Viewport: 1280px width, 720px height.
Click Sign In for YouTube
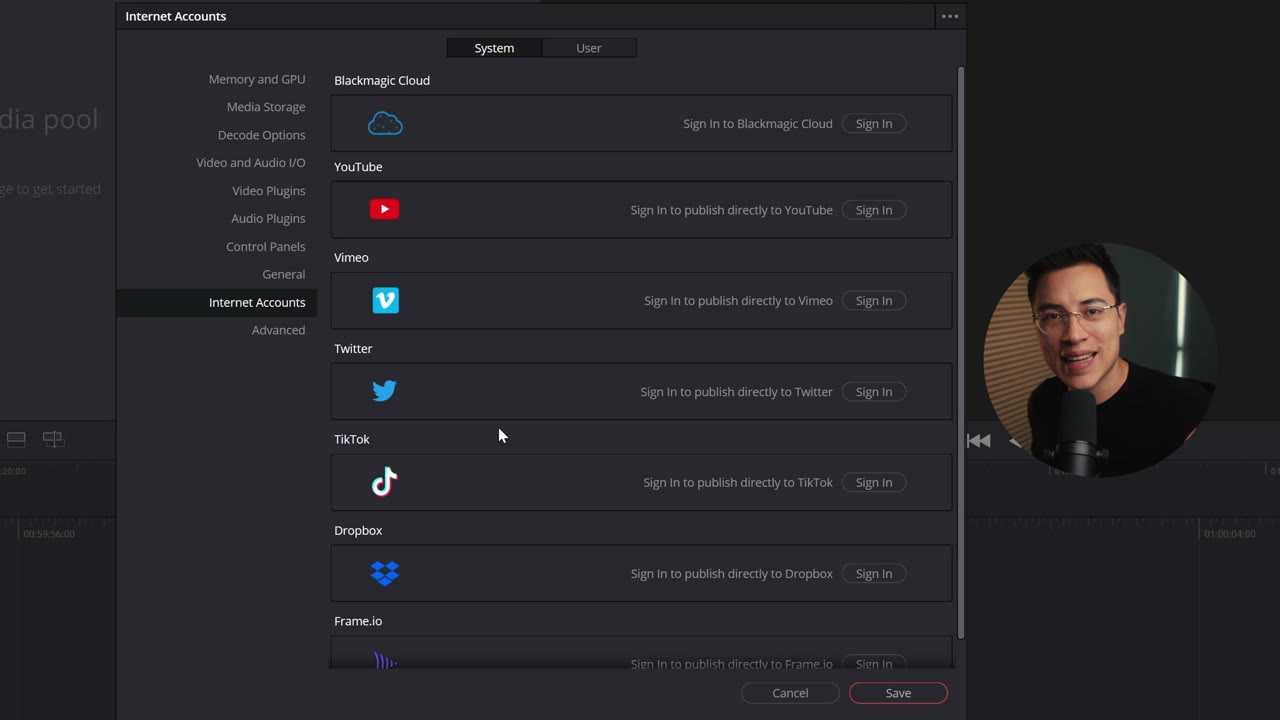pyautogui.click(x=874, y=210)
